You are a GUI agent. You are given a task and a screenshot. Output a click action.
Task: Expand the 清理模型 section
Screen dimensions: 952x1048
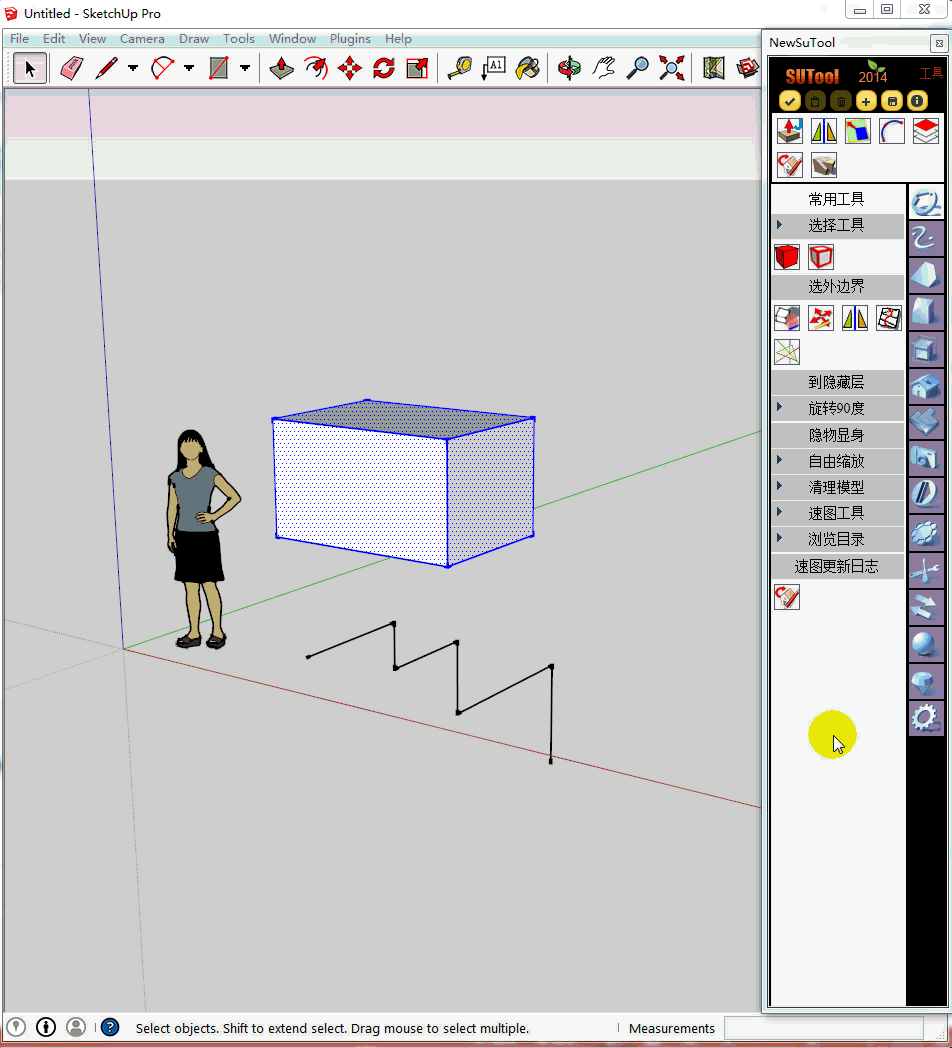coord(838,487)
